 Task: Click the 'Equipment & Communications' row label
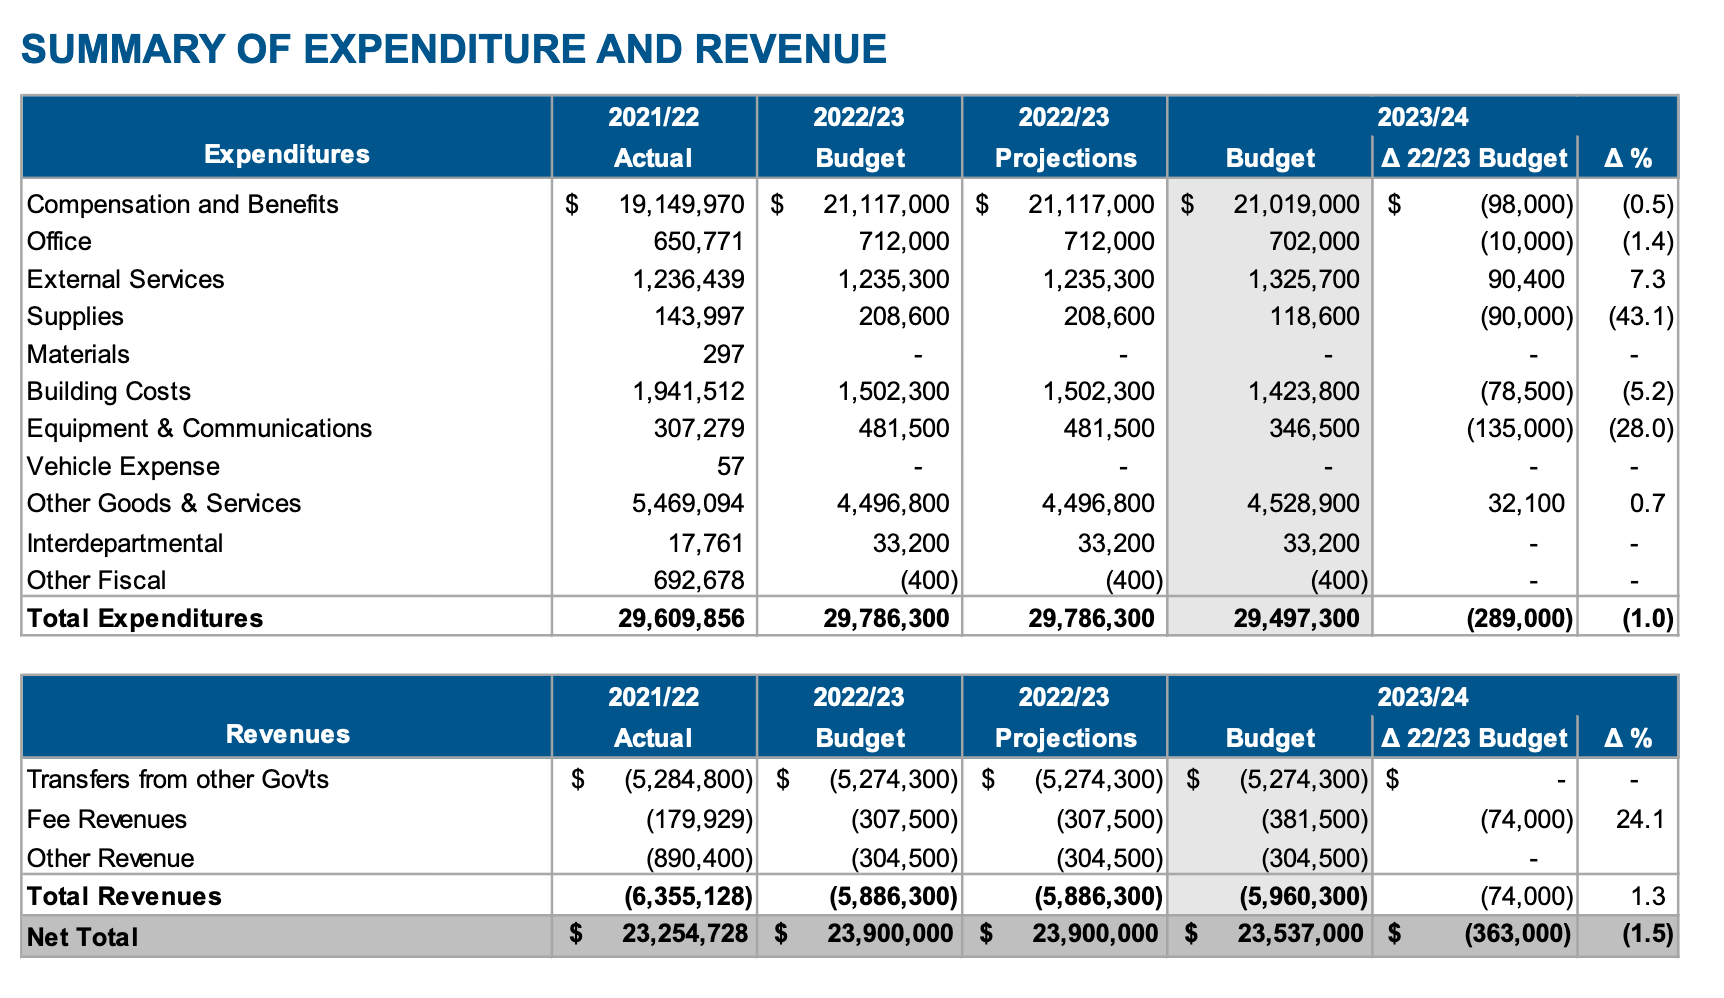(x=199, y=429)
